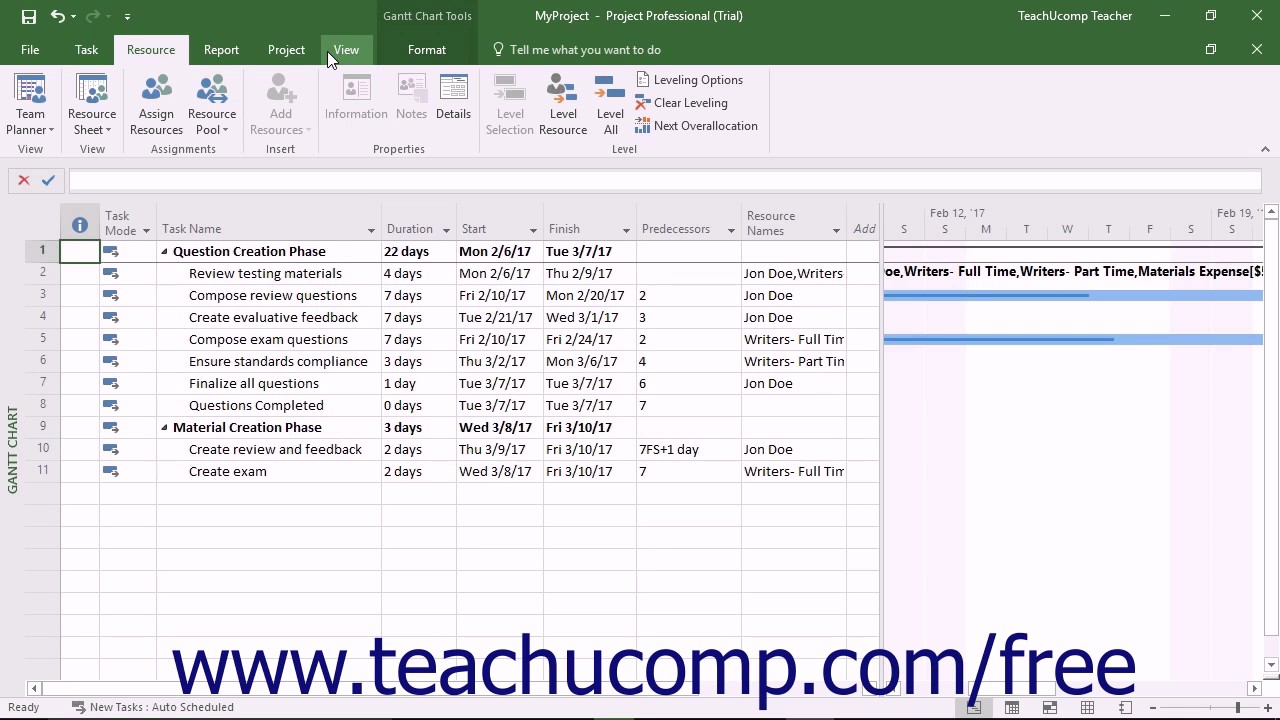The width and height of the screenshot is (1280, 720).
Task: Select the Ensure standards compliance task cell
Action: tap(268, 362)
